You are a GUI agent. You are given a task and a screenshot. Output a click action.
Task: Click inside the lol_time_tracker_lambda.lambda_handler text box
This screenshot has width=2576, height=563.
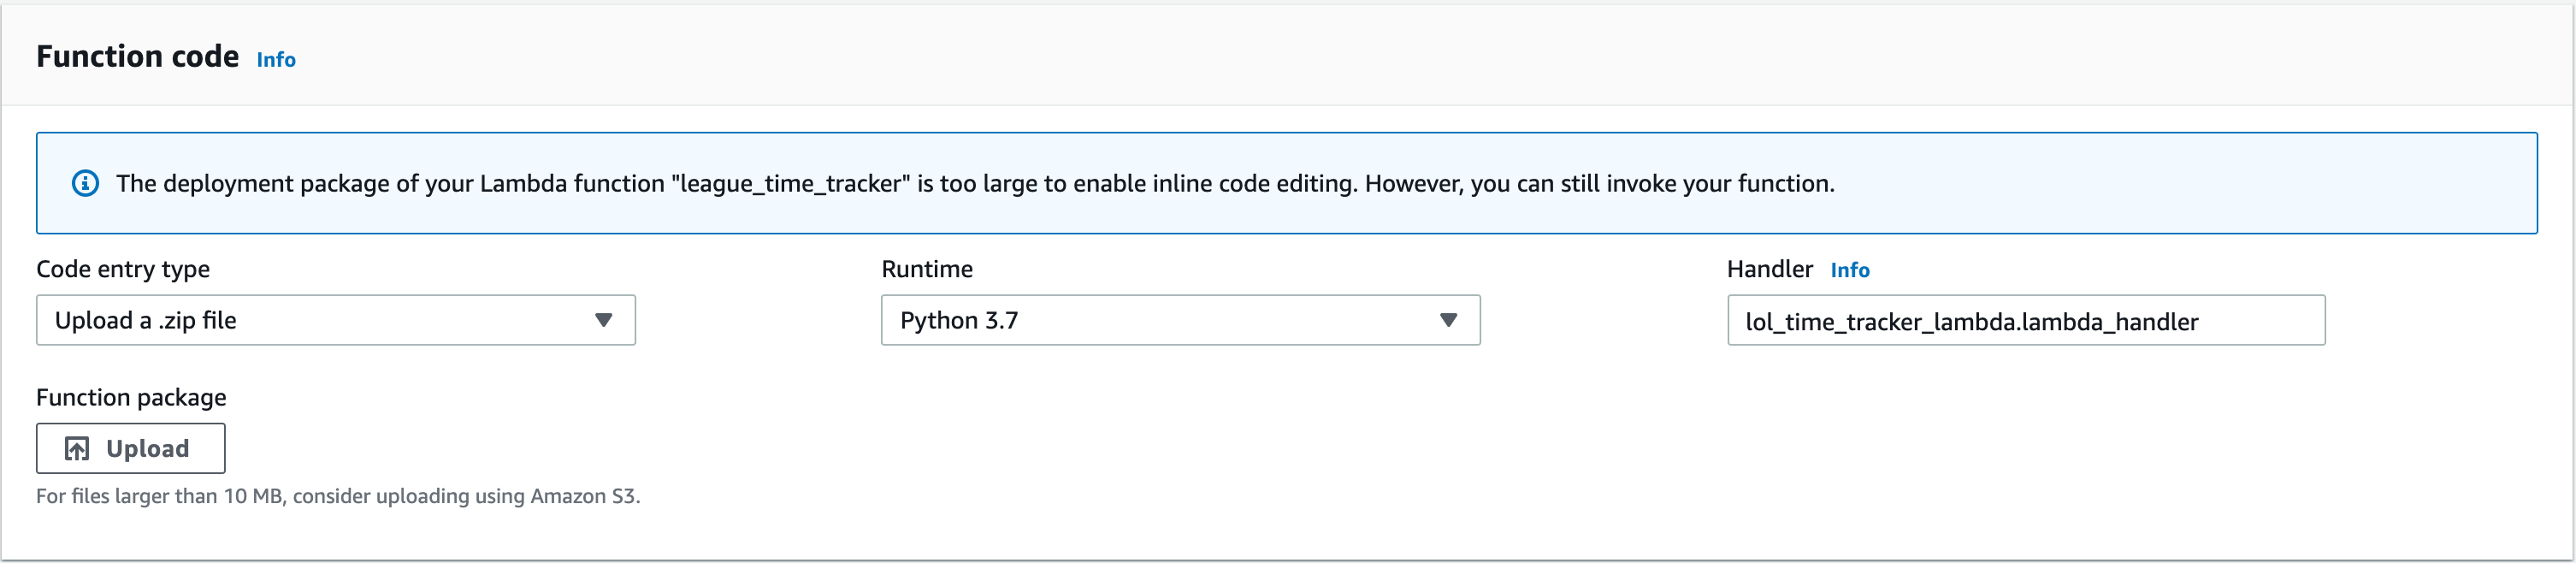pos(2025,321)
